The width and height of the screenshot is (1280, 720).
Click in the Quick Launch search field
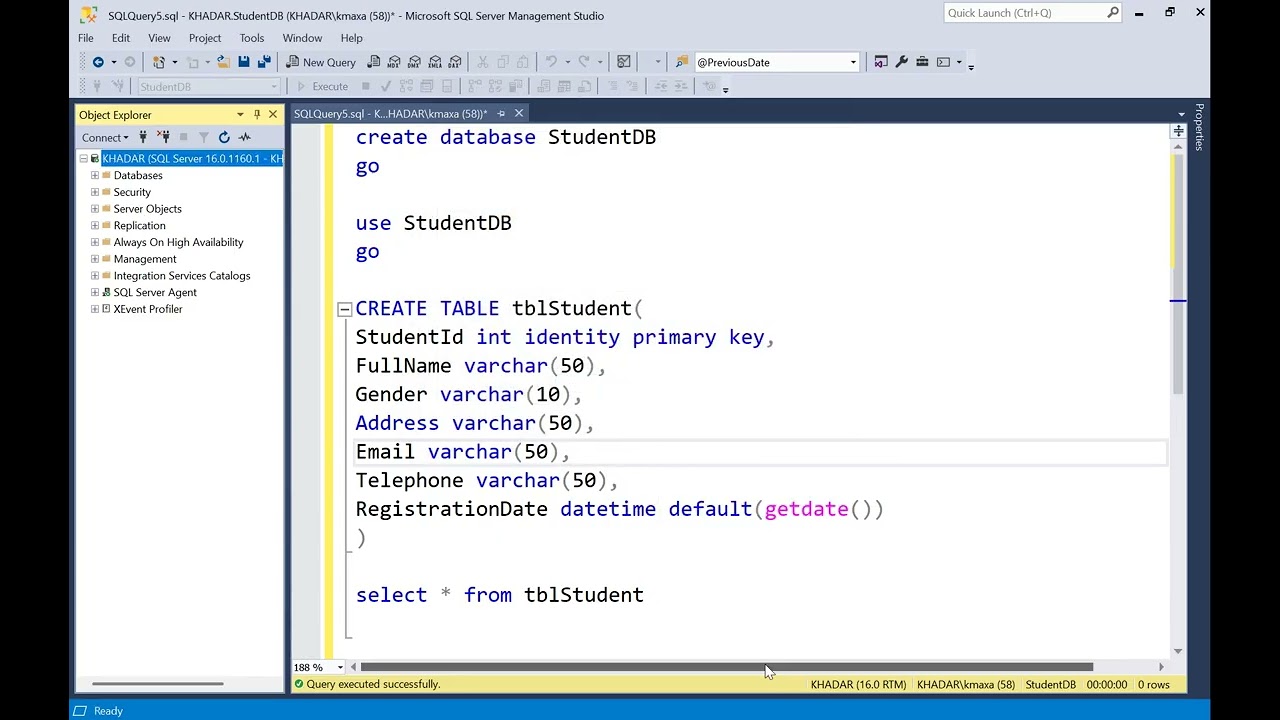point(1024,13)
